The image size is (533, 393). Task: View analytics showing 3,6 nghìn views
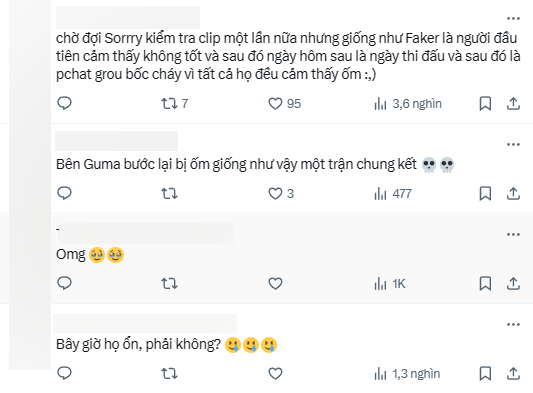tap(408, 104)
